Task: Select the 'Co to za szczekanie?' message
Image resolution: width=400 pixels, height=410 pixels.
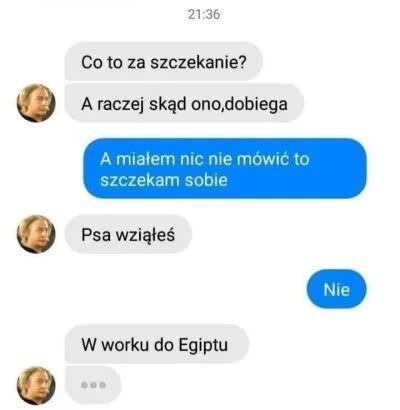Action: pyautogui.click(x=164, y=62)
